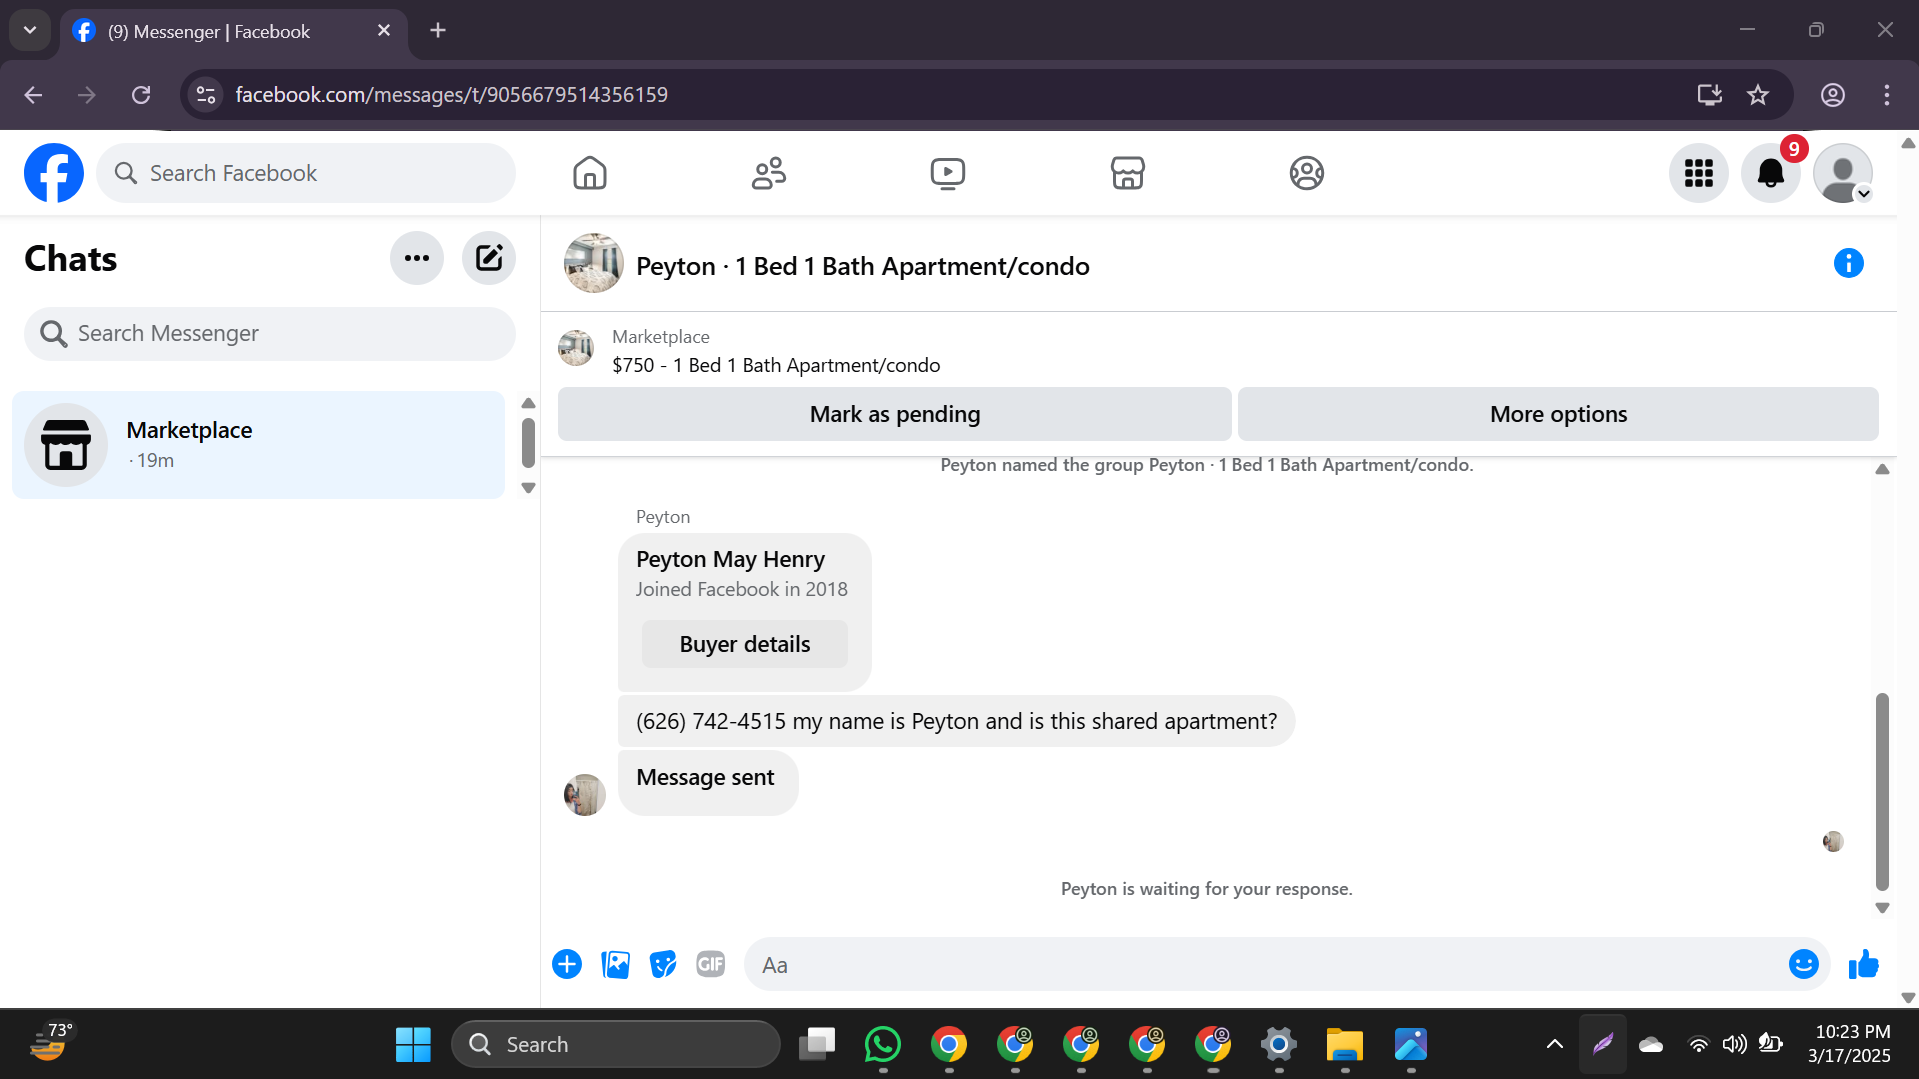Attach a file with the photo icon

615,964
